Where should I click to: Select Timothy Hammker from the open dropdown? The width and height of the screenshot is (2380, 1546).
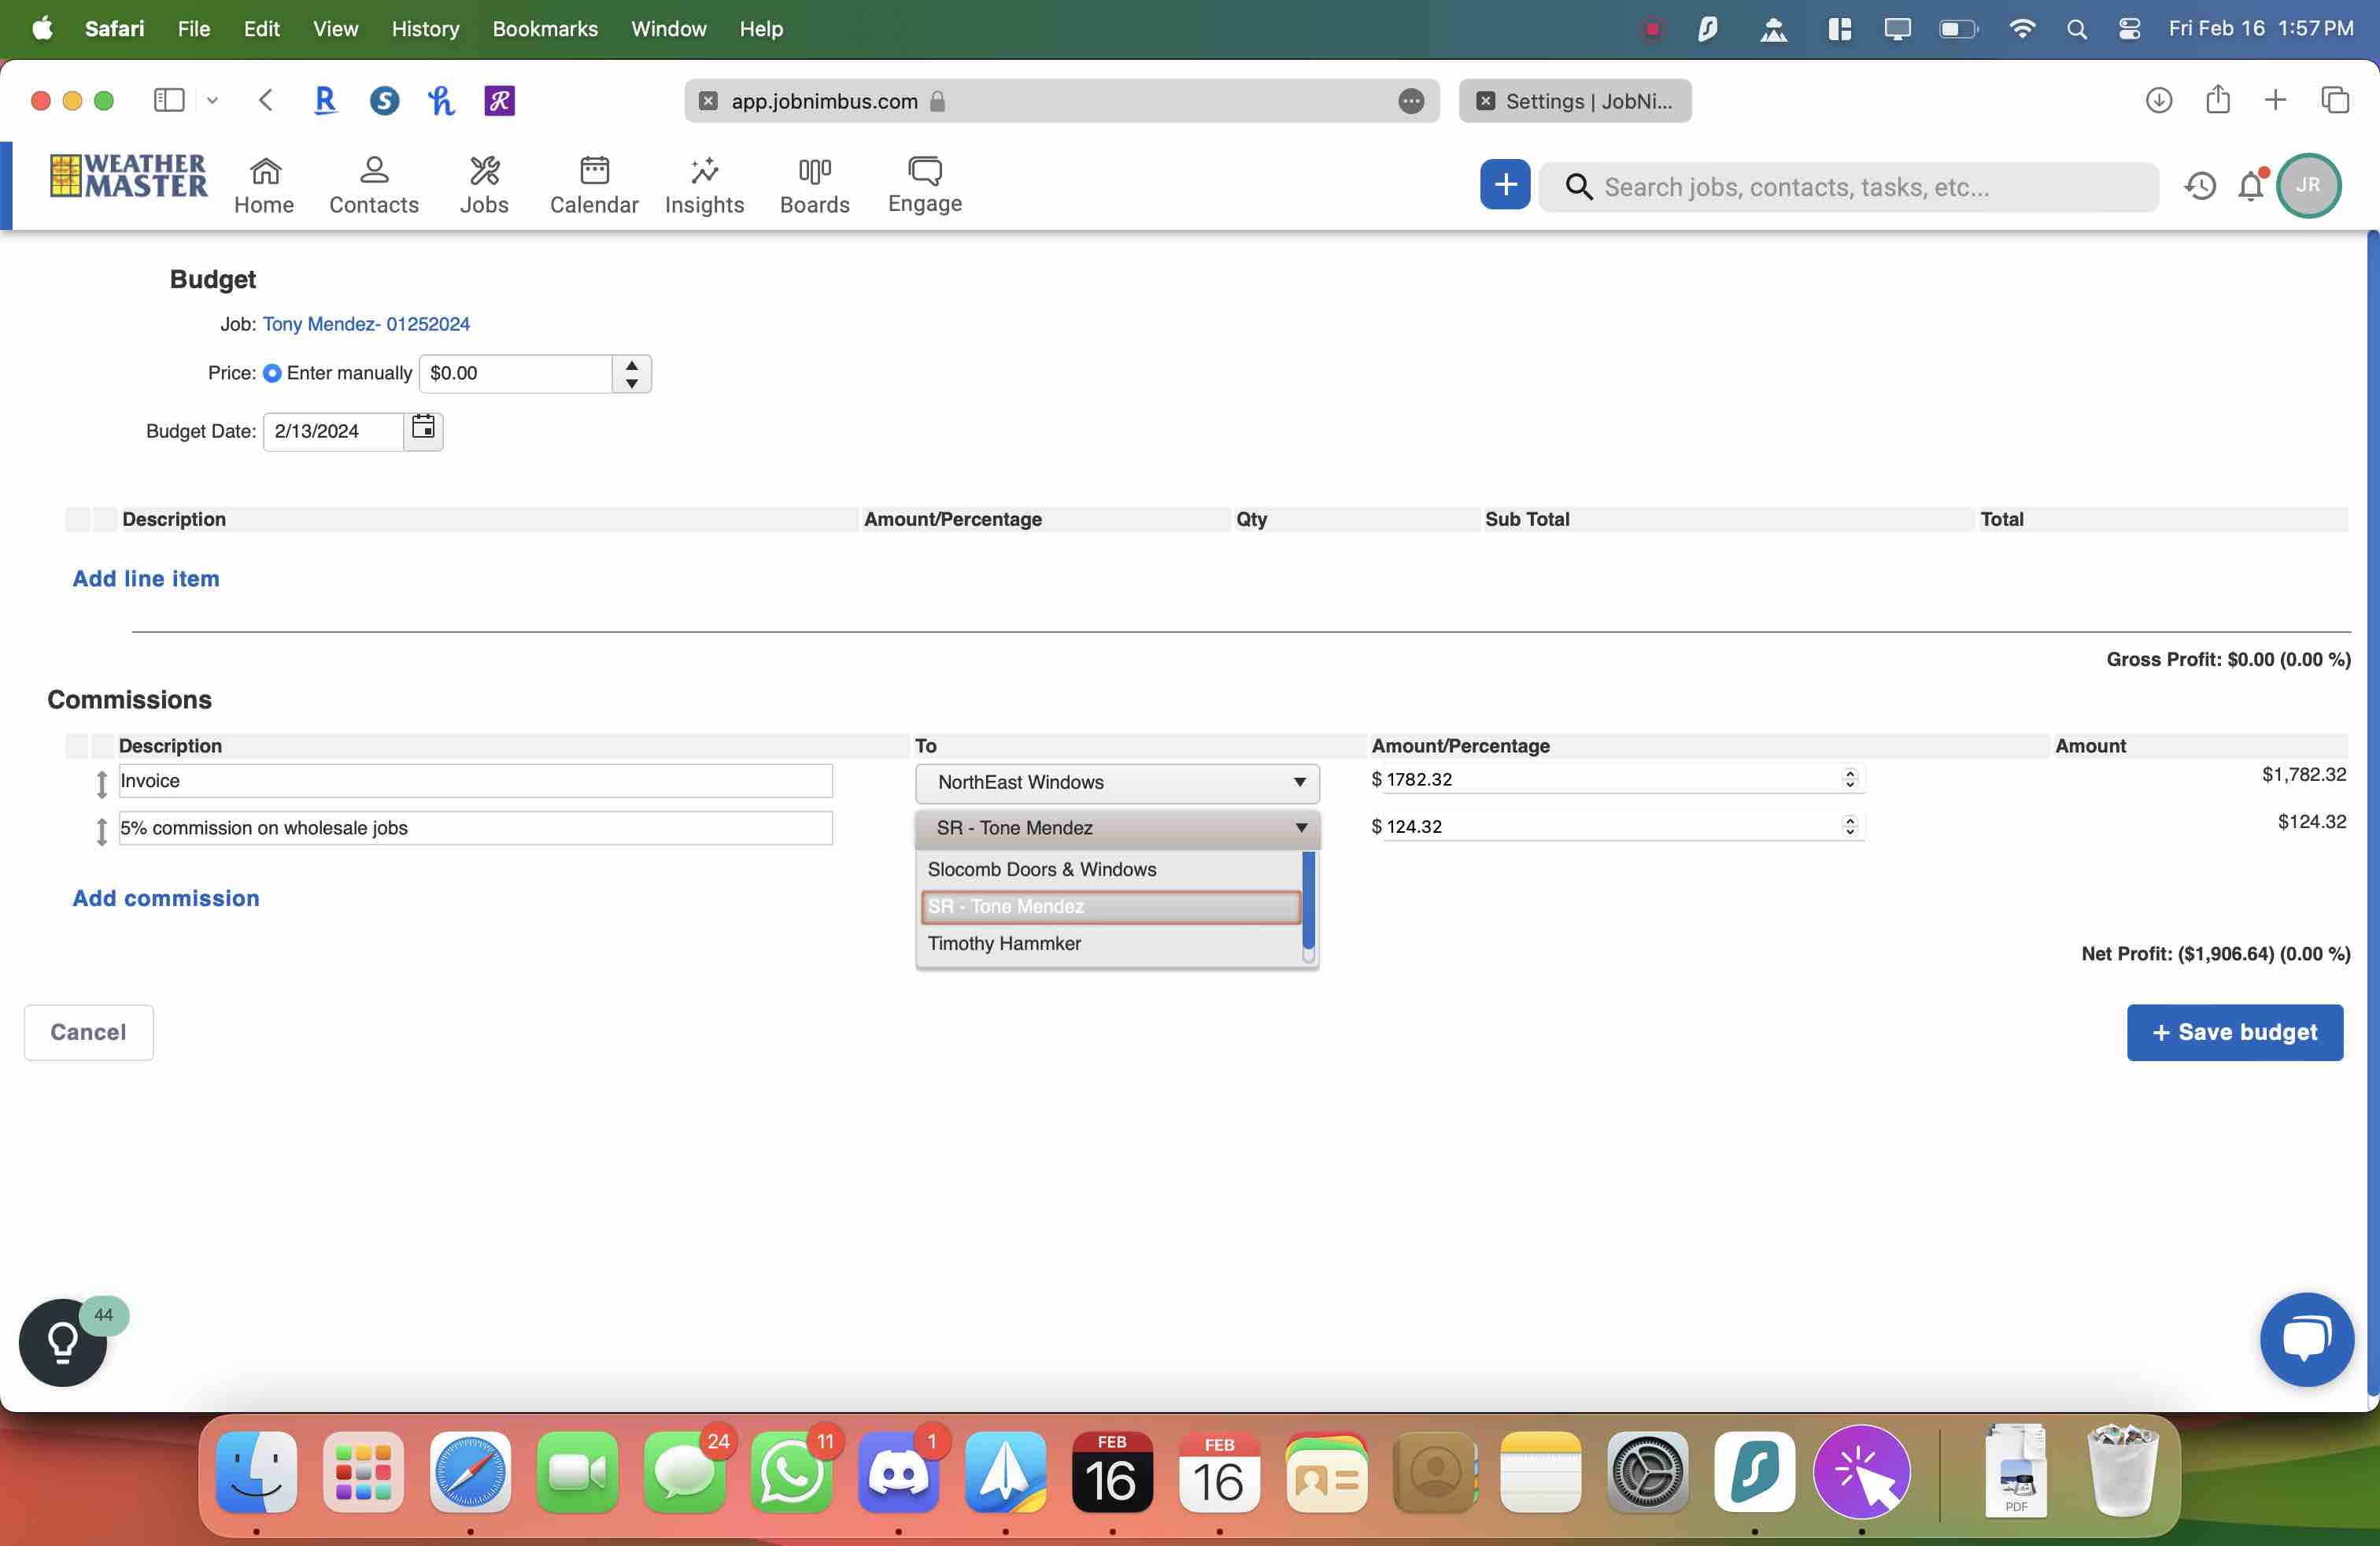pyautogui.click(x=1004, y=943)
